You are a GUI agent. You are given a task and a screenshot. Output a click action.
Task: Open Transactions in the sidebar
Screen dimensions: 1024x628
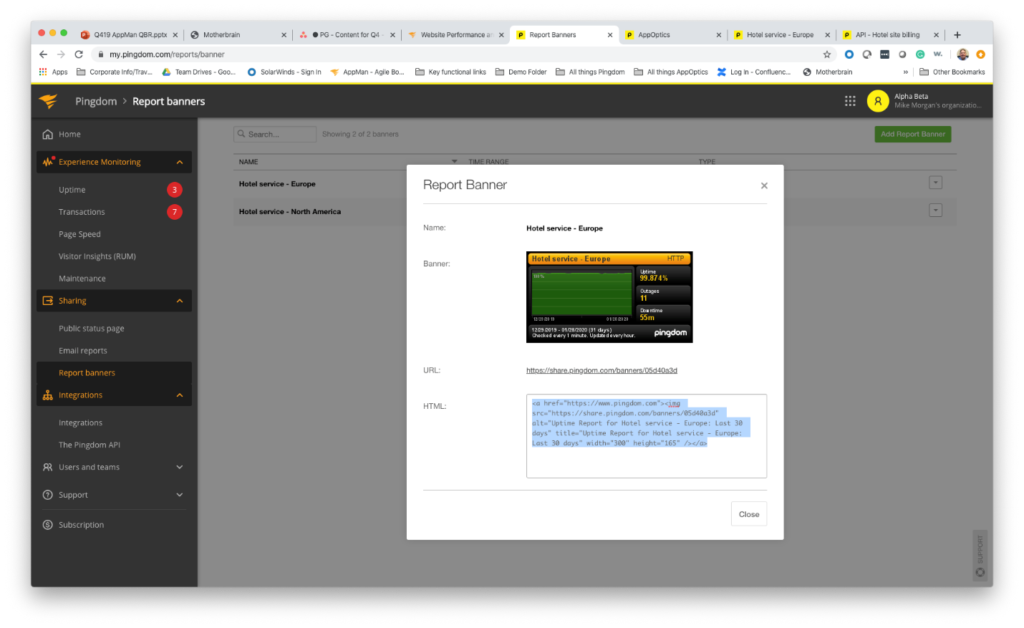tap(82, 212)
